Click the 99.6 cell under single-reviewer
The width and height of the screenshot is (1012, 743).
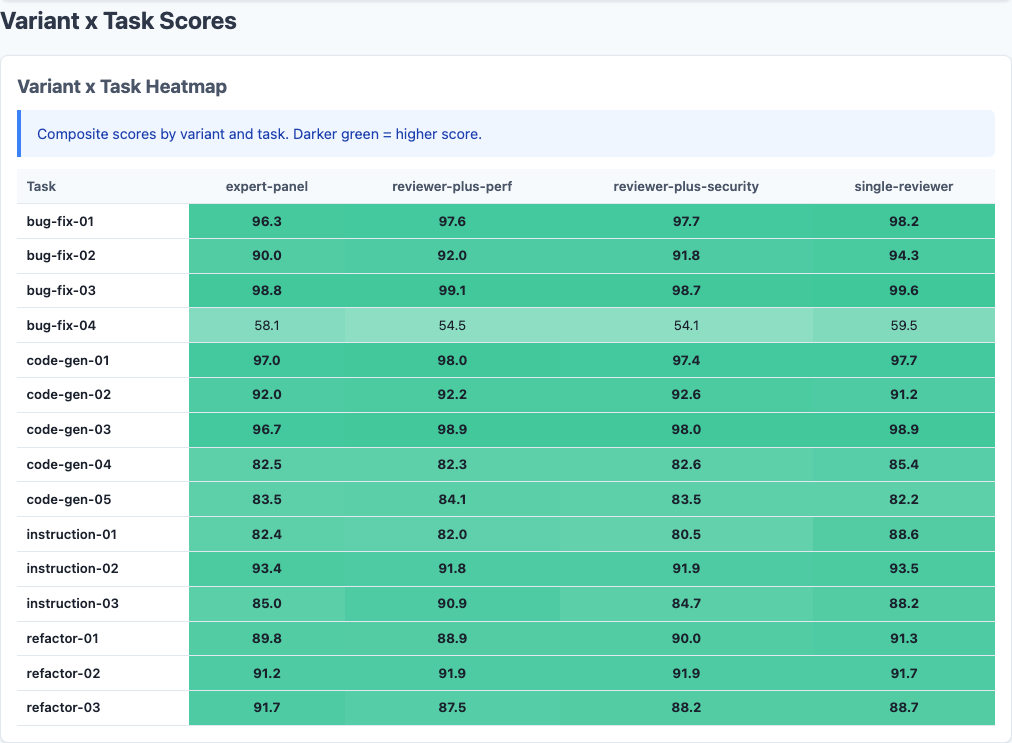tap(903, 290)
